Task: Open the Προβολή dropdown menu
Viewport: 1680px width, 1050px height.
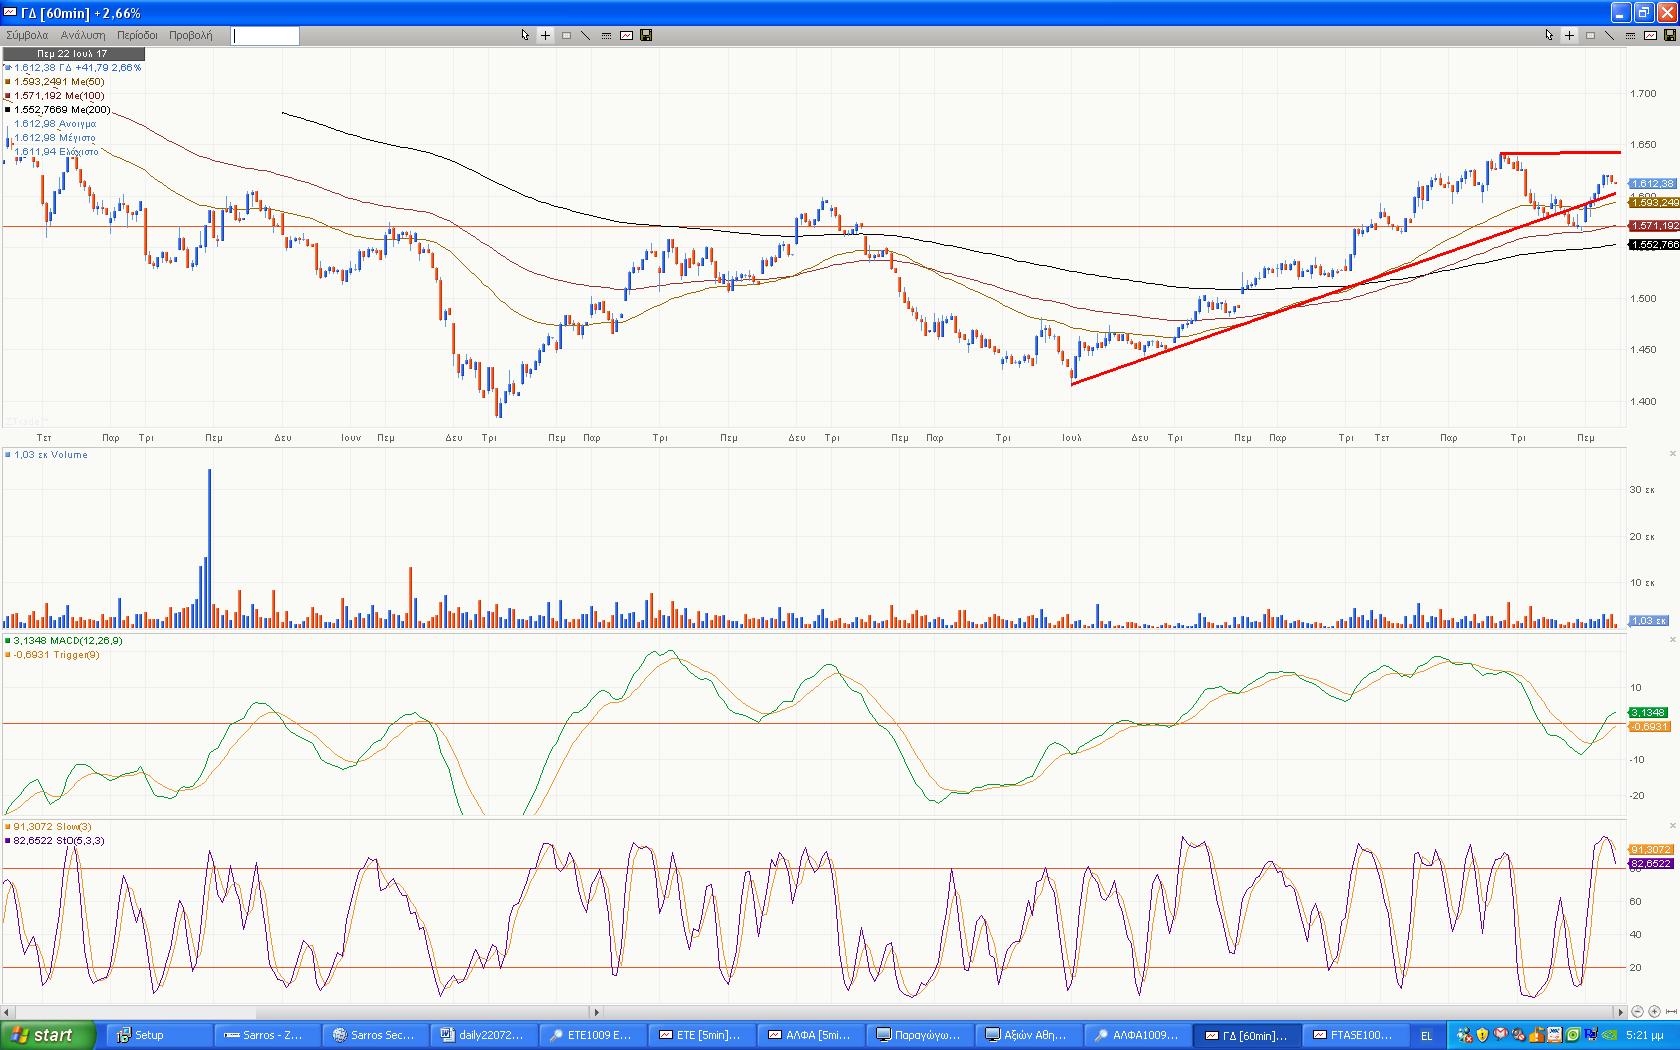Action: pyautogui.click(x=190, y=35)
